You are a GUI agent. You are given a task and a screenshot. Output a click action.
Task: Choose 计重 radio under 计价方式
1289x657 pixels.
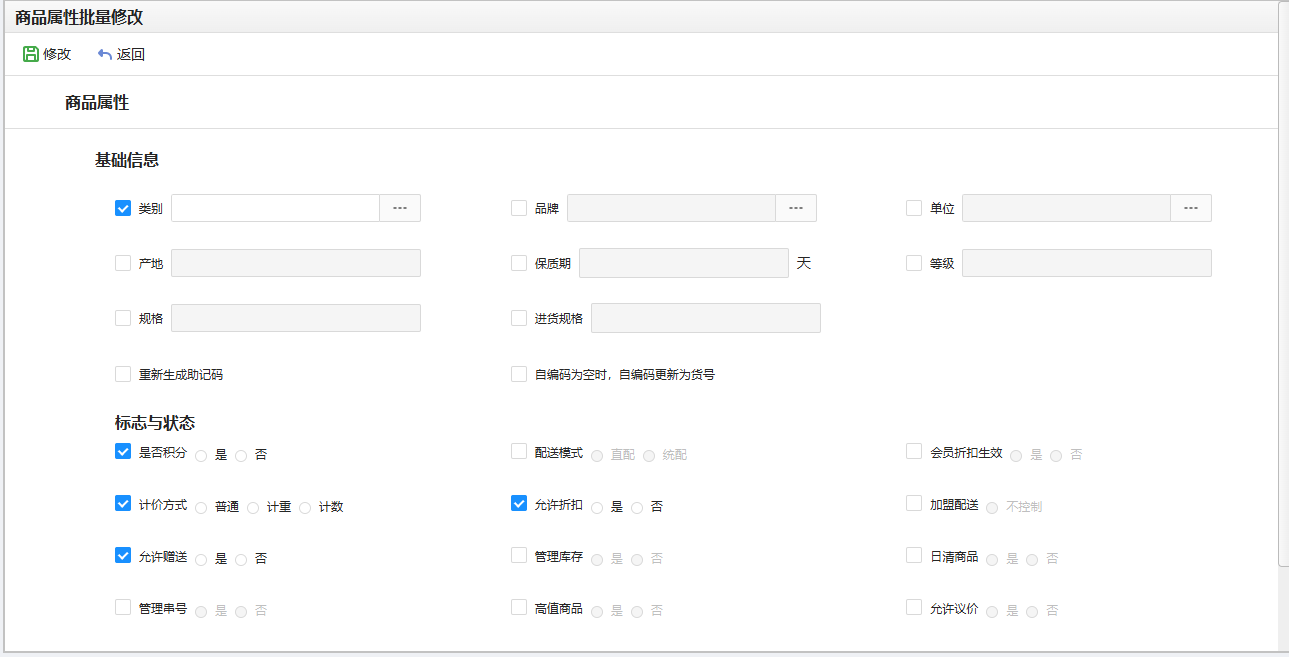[x=253, y=508]
